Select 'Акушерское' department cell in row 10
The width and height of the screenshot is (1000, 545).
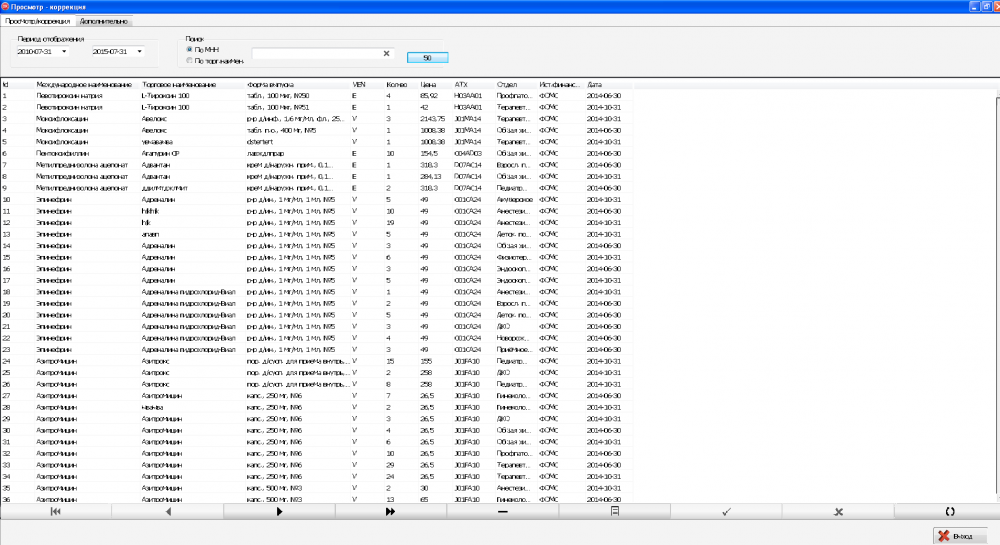coord(514,200)
